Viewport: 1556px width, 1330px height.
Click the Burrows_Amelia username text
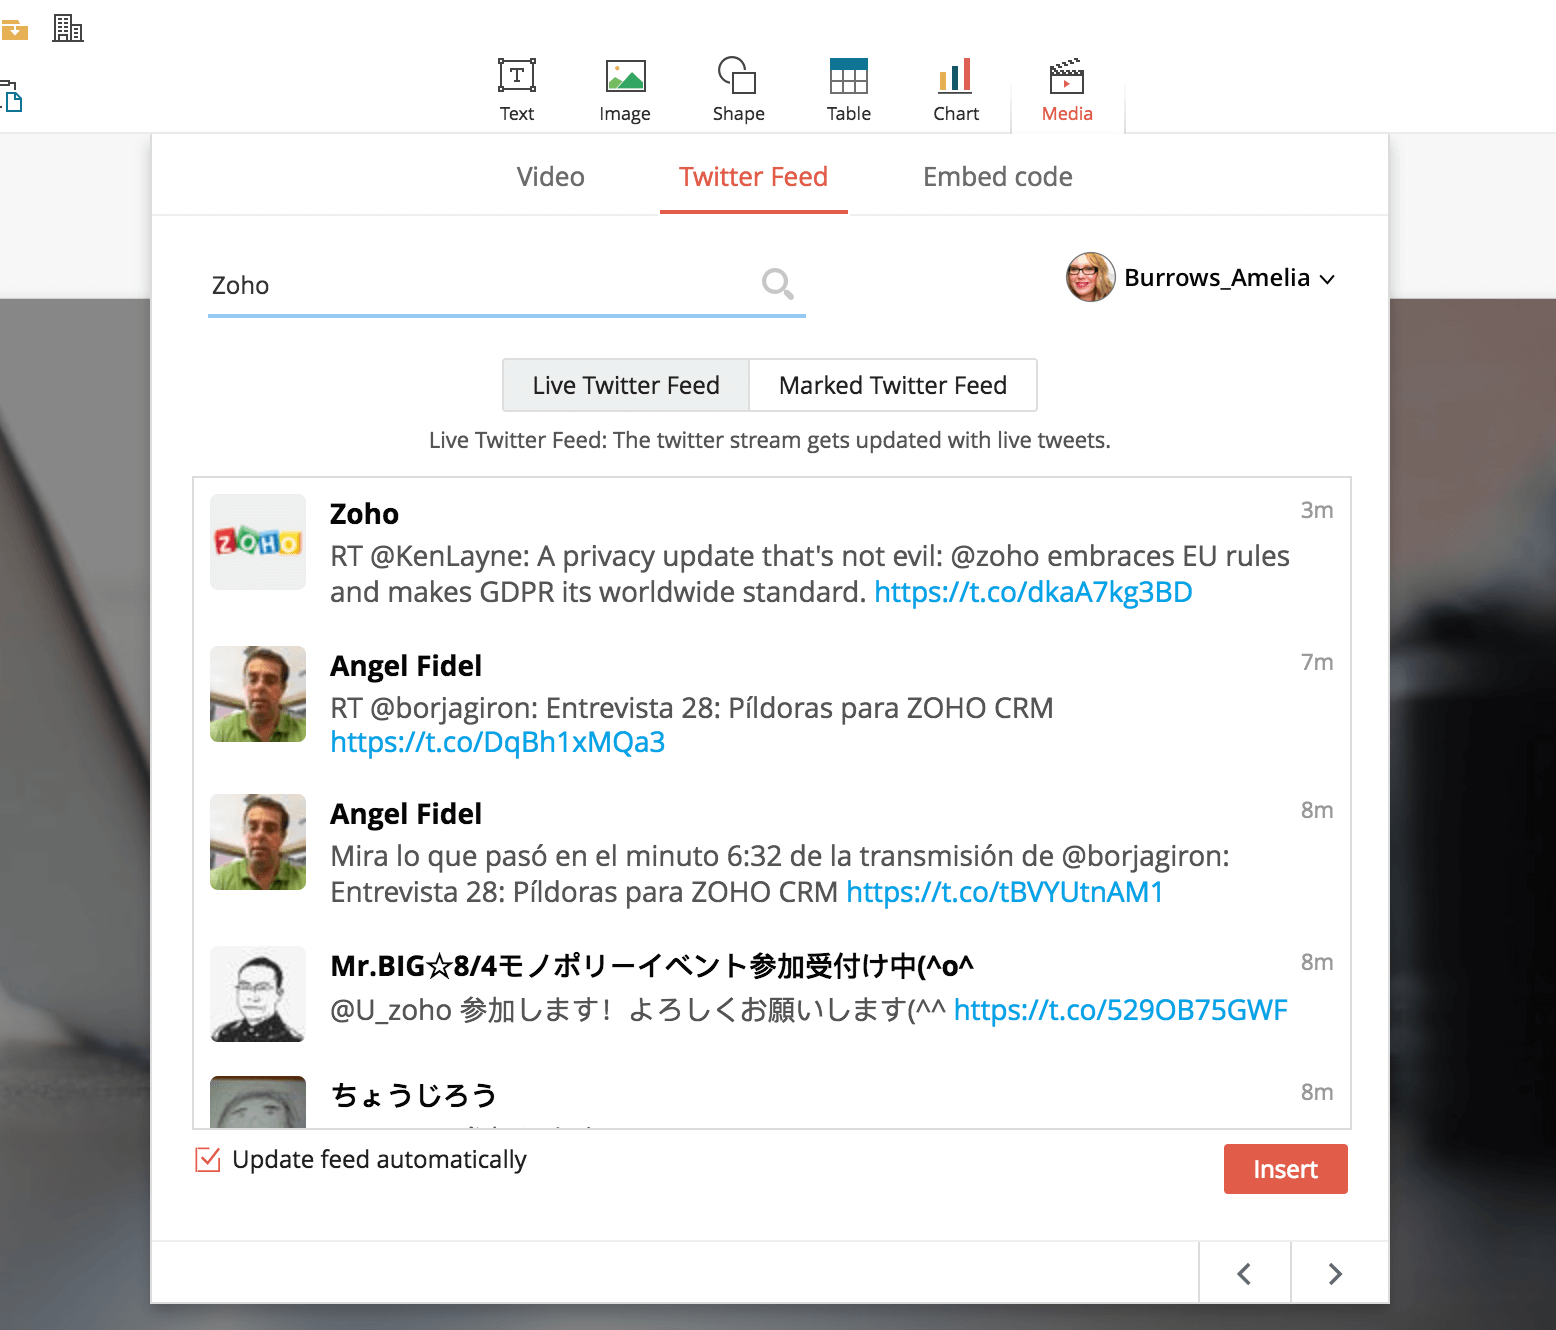point(1217,277)
